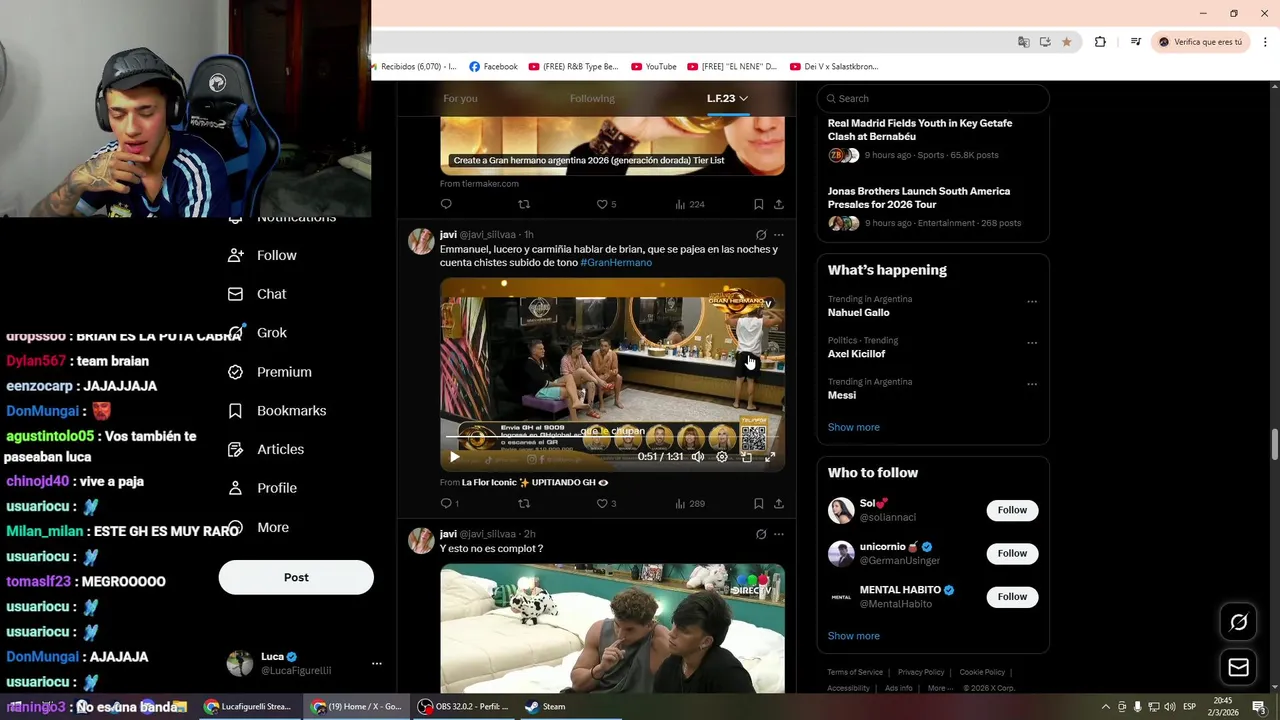Screen dimensions: 1280x720
Task: Open La Flor Iconic source link
Action: [535, 482]
